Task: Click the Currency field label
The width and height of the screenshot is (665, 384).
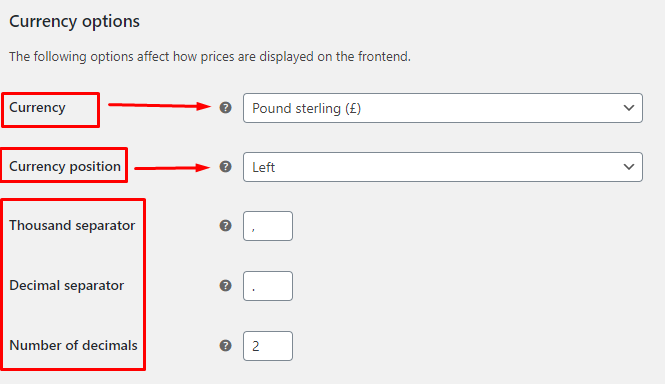Action: [37, 108]
